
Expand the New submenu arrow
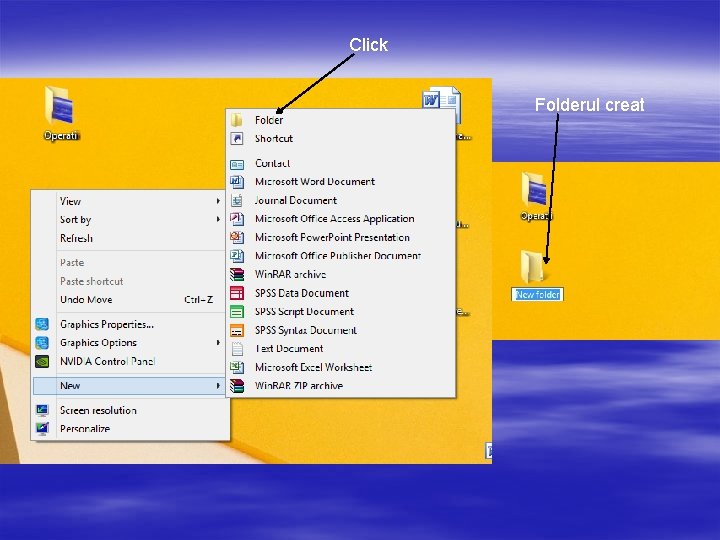point(218,386)
